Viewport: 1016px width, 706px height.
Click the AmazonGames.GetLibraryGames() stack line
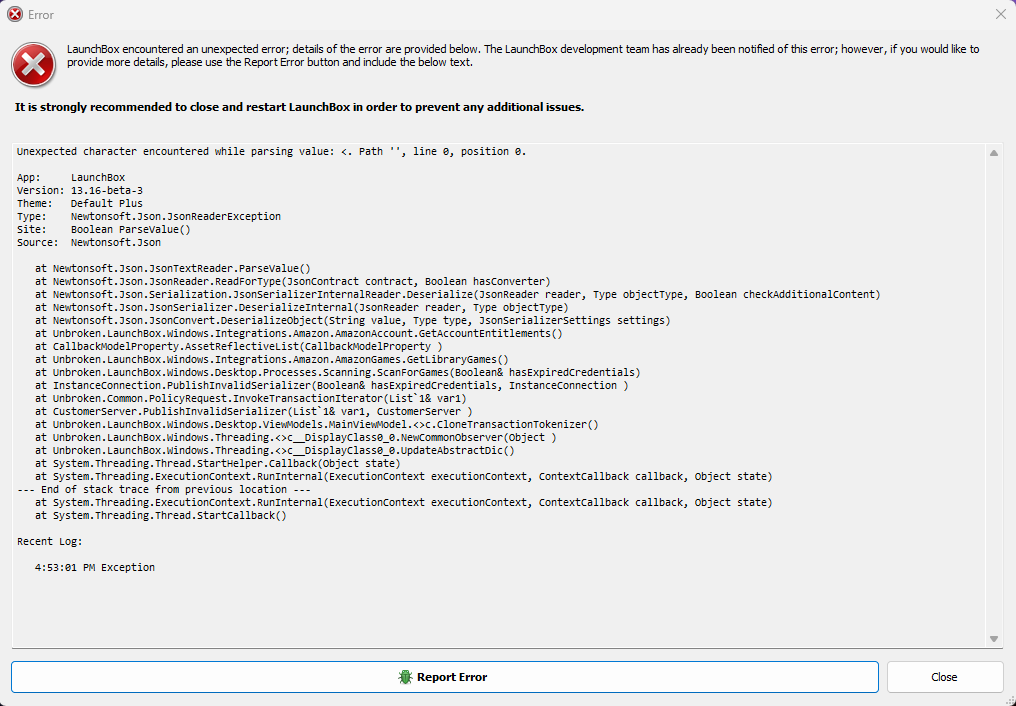tap(271, 359)
